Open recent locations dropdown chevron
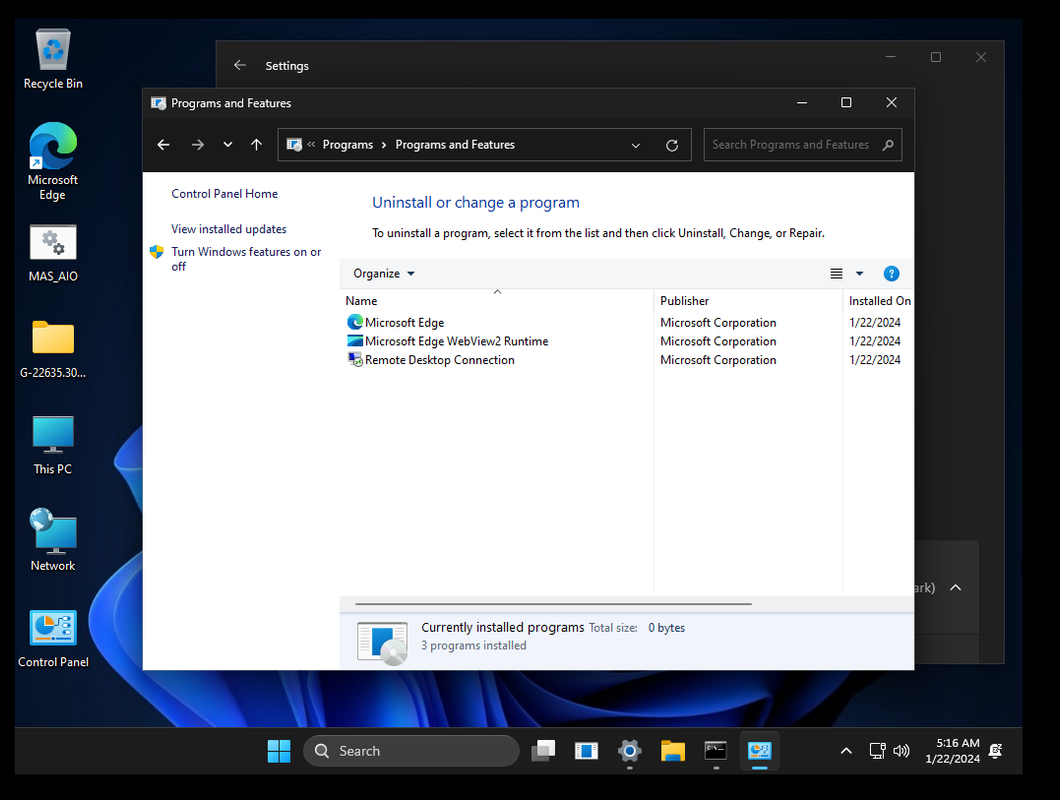Screen dimensions: 1060x800 pyautogui.click(x=228, y=144)
